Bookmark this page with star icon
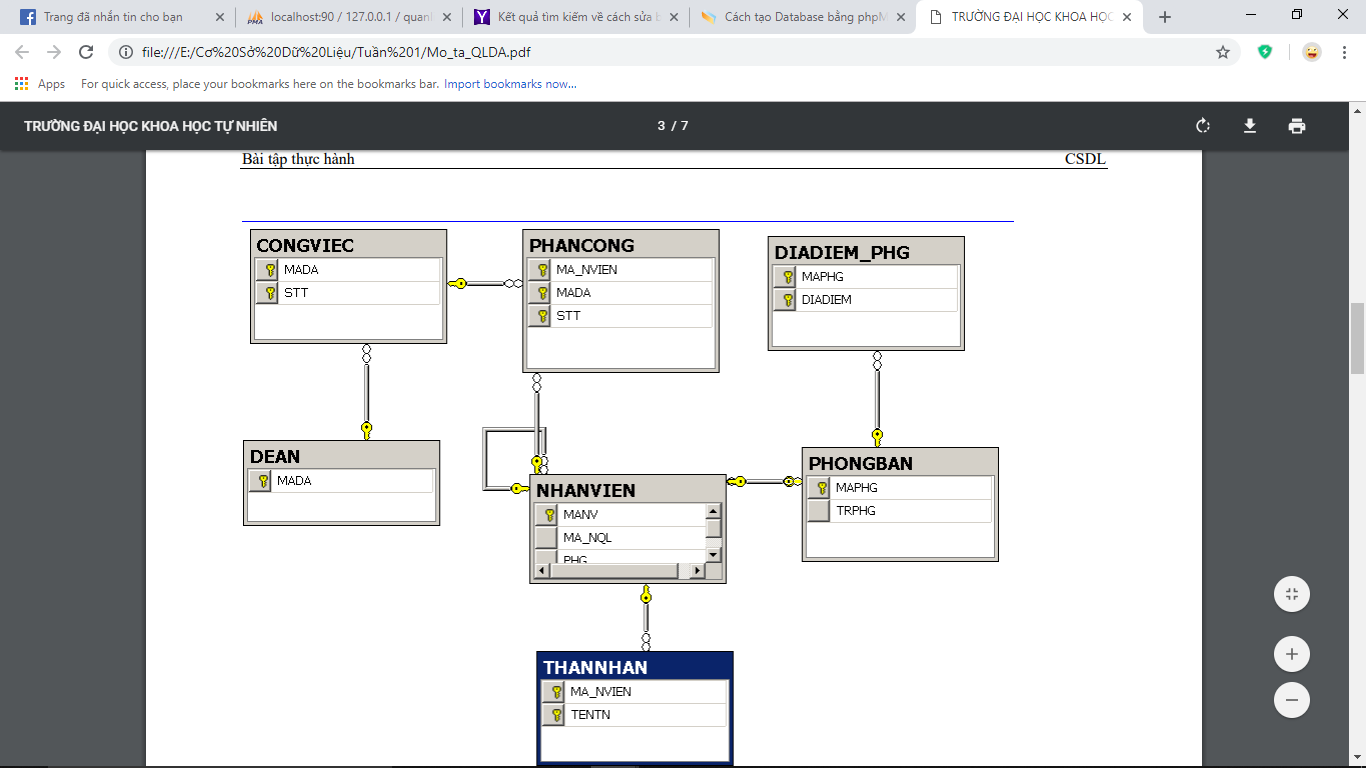 [x=1222, y=52]
